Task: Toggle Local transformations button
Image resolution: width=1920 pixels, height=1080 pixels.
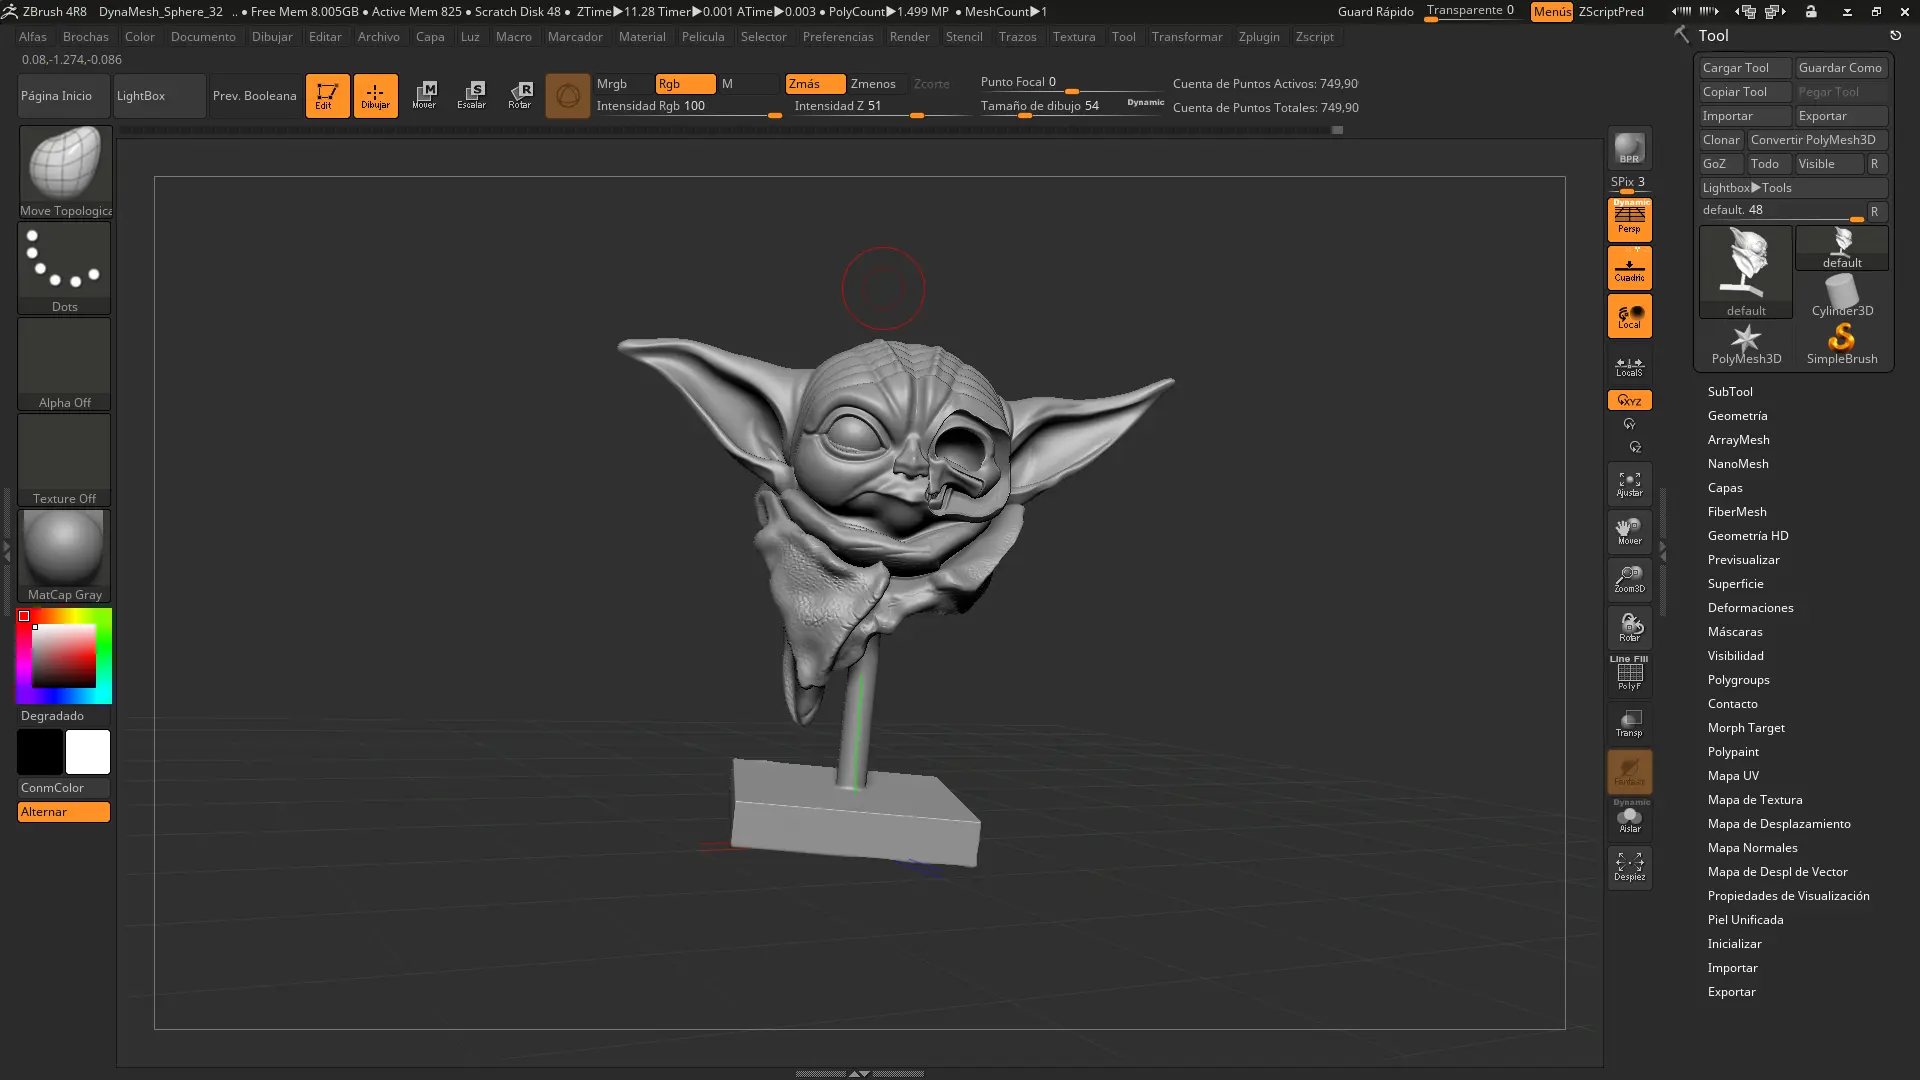Action: click(x=1629, y=316)
